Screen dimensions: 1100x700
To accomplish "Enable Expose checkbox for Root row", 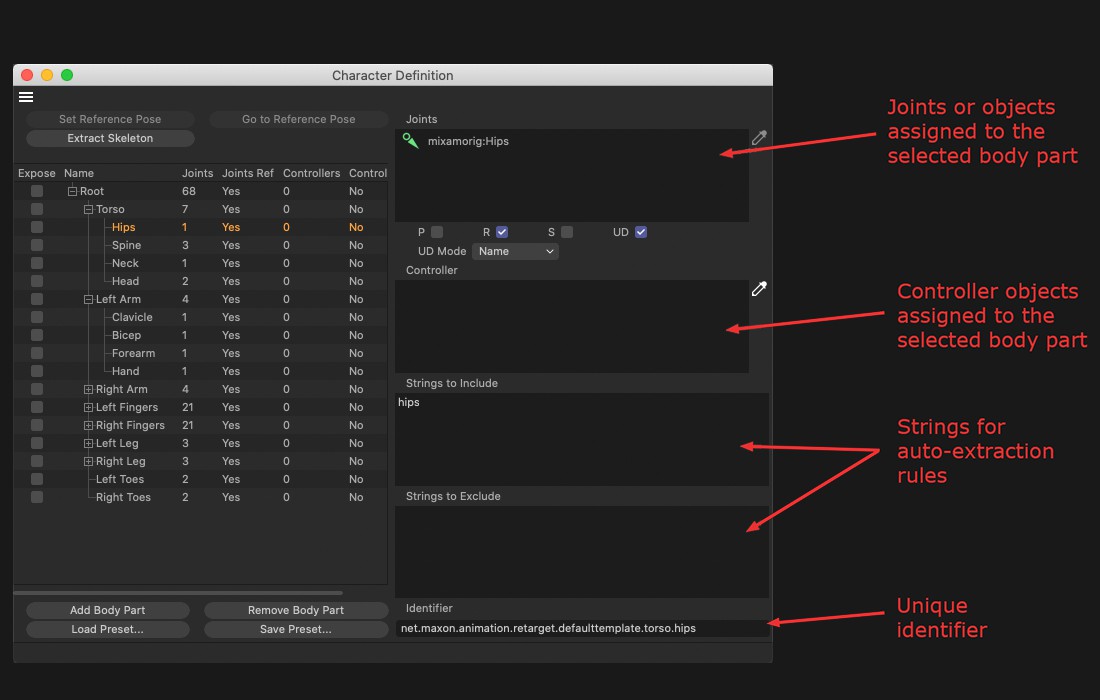I will click(x=37, y=191).
